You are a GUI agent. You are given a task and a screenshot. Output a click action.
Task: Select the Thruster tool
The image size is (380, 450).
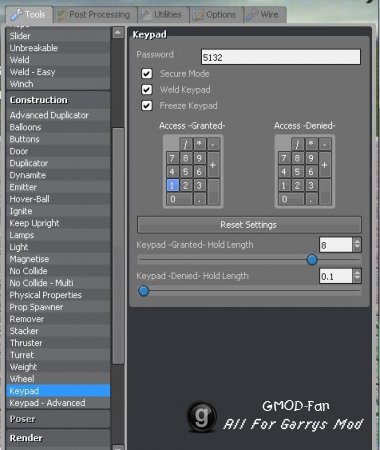click(x=58, y=343)
